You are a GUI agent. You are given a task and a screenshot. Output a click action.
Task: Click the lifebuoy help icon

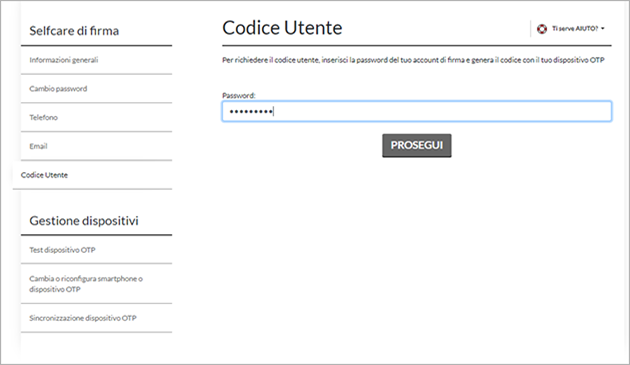click(x=542, y=29)
